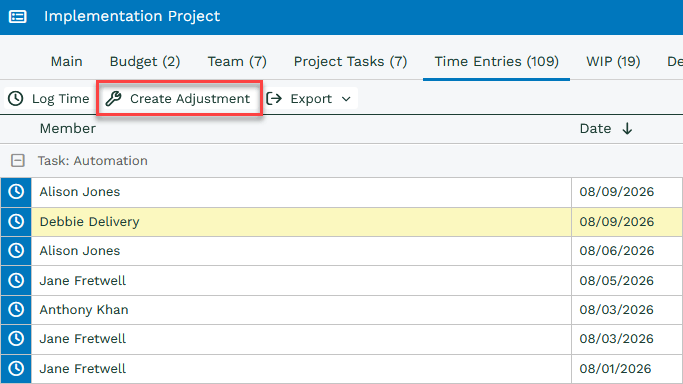Open the Main tab
683x384 pixels.
67,61
